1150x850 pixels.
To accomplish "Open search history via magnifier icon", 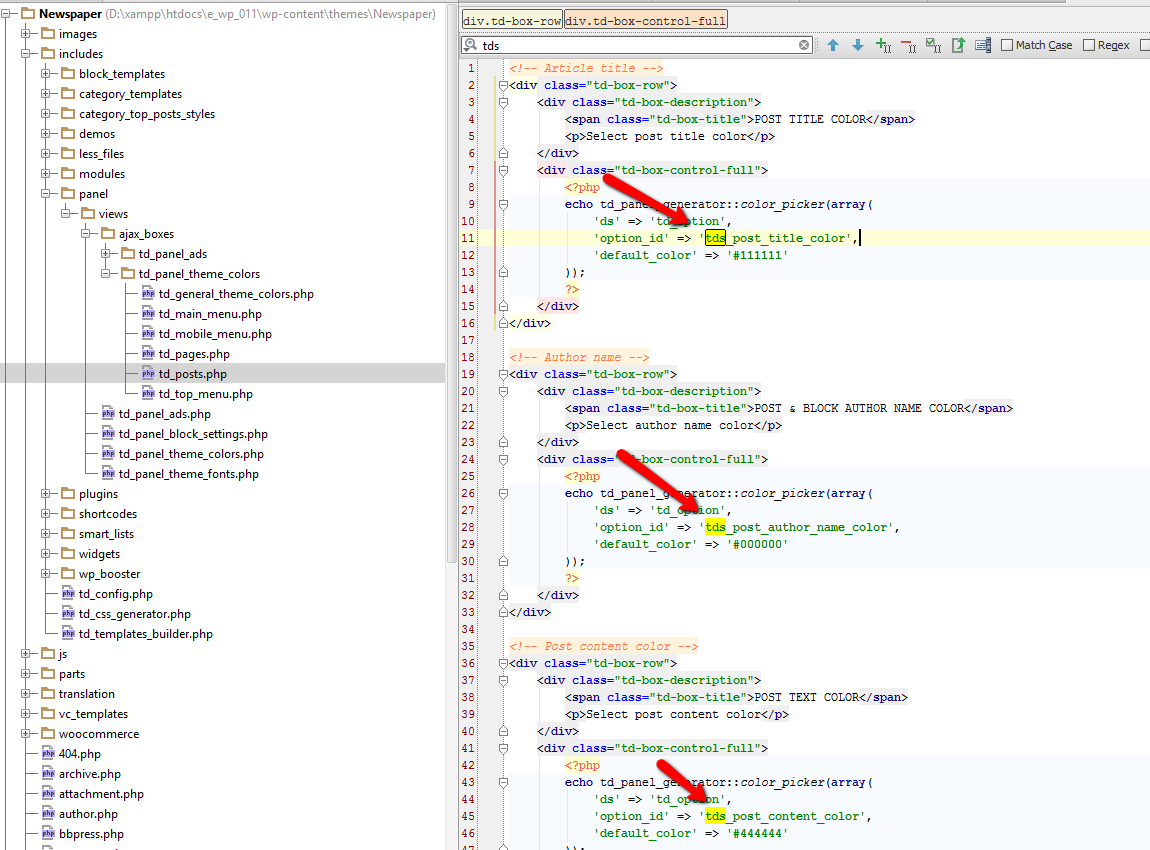I will 471,45.
